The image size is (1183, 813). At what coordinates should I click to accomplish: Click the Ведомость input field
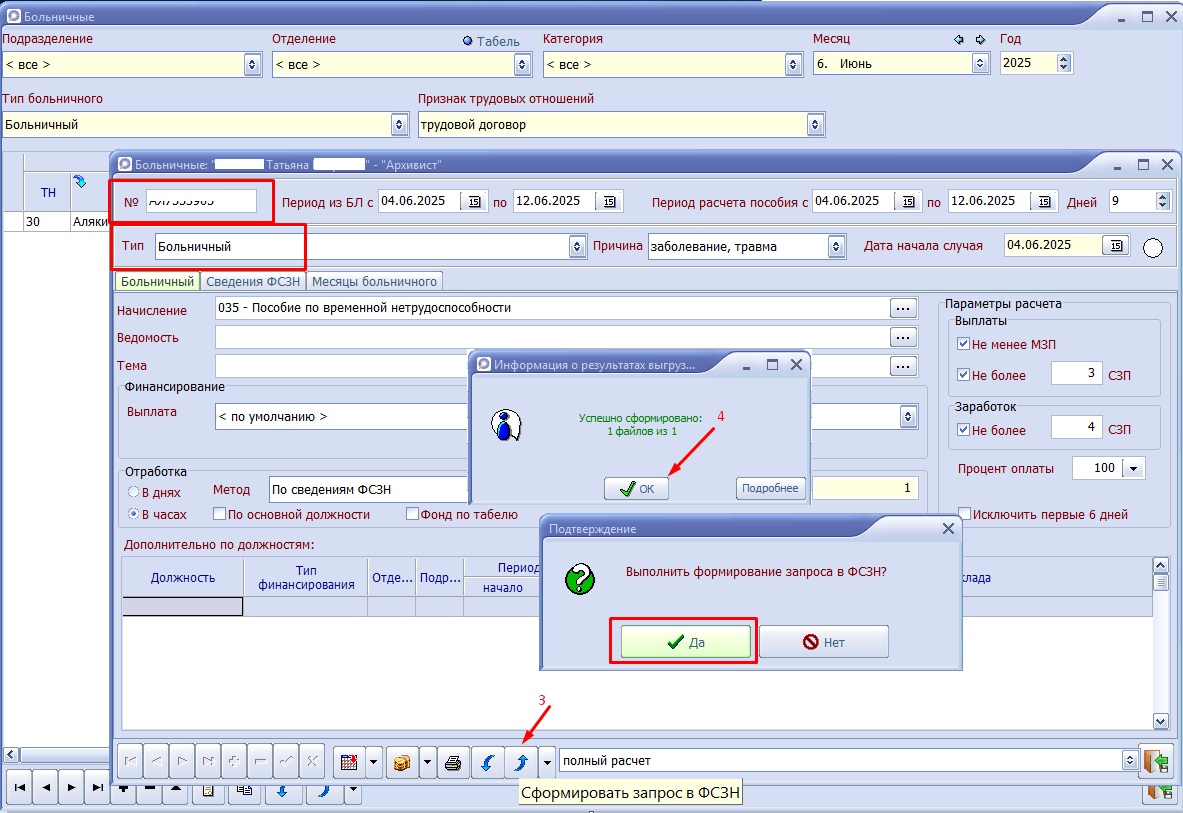[552, 337]
